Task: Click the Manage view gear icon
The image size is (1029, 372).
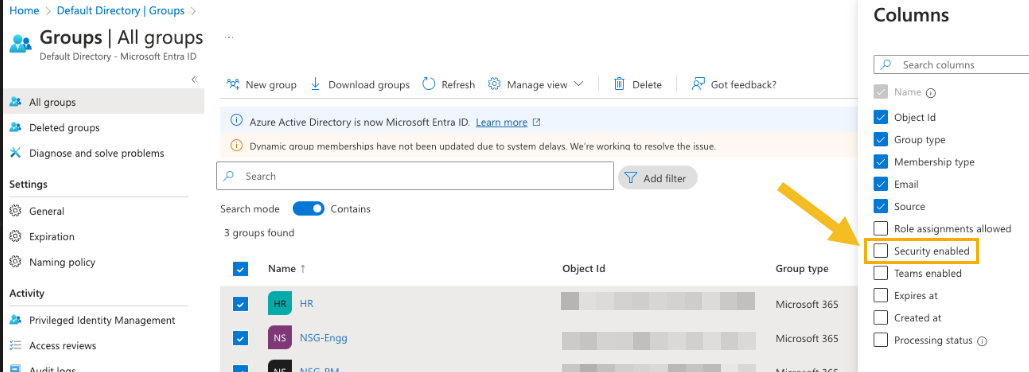Action: pos(494,84)
